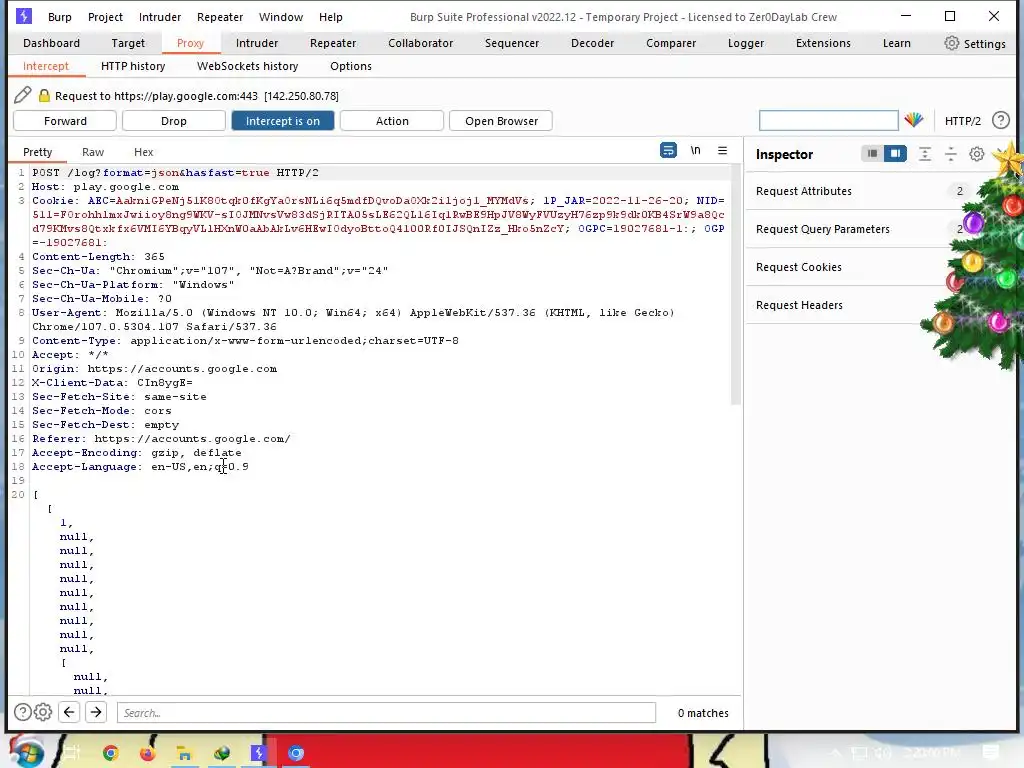Switch to the Logger tab
This screenshot has width=1024, height=768.
tap(746, 43)
